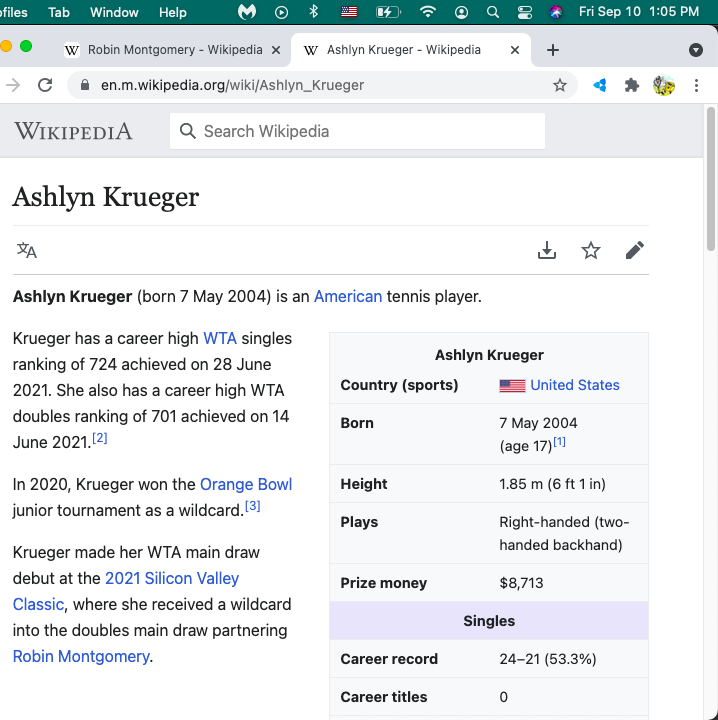Open a new browser tab
The height and width of the screenshot is (720, 718).
click(553, 50)
